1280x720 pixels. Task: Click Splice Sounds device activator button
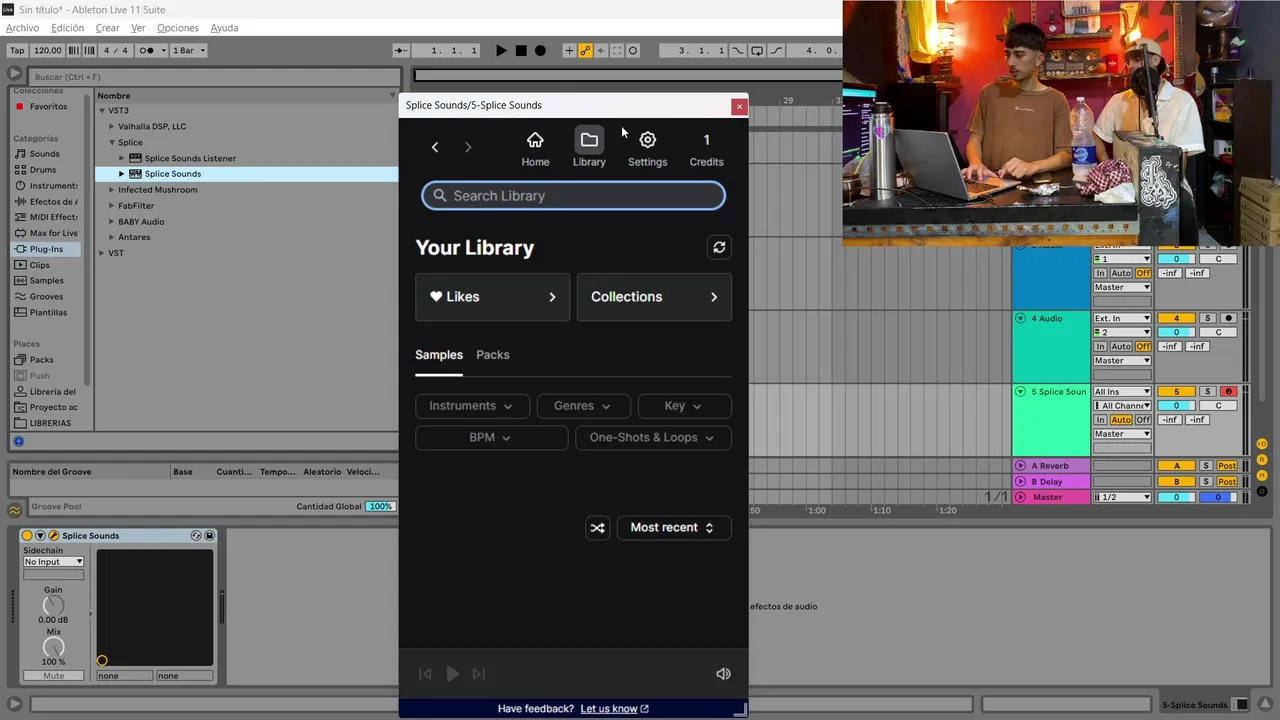[x=27, y=536]
